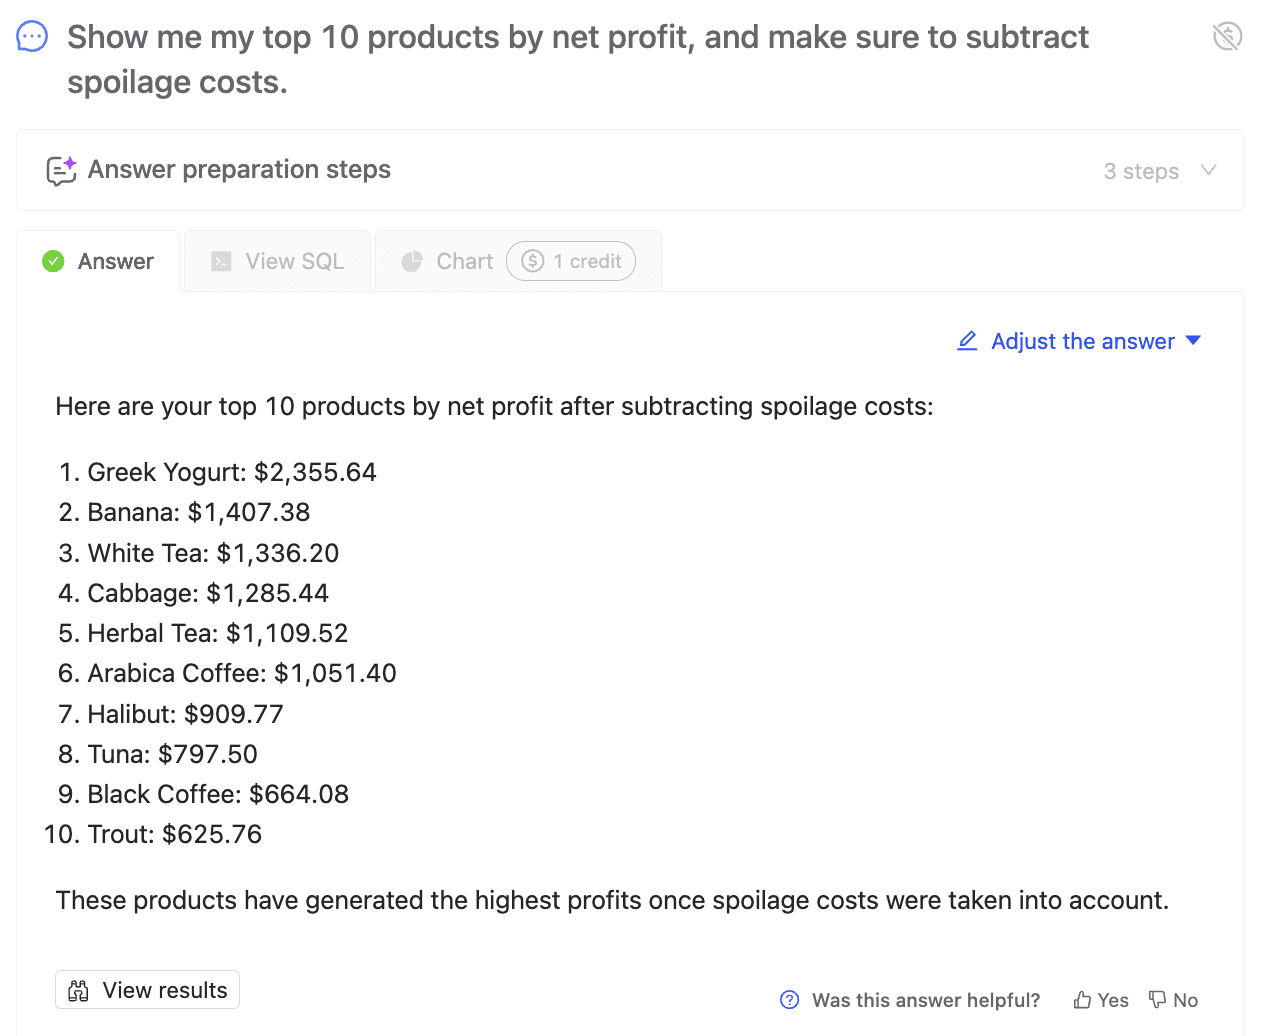Mark the answer as helpful with Yes
Image resolution: width=1272 pixels, height=1036 pixels.
(x=1101, y=1000)
